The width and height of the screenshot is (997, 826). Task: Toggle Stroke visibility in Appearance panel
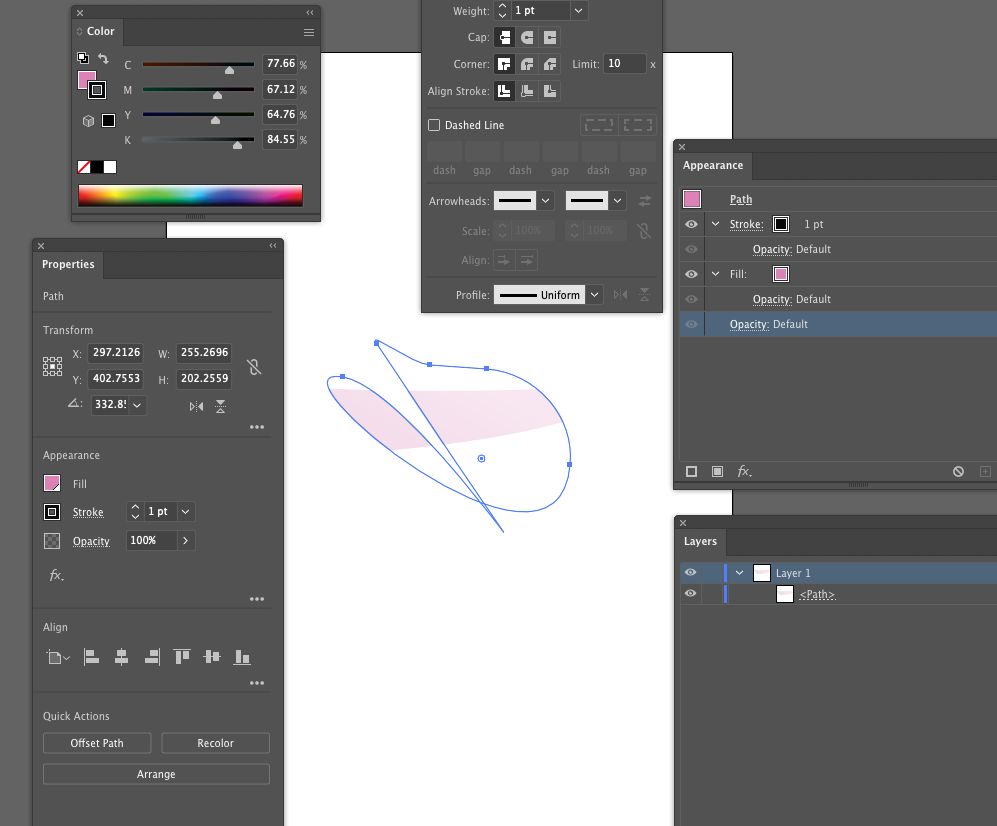pyautogui.click(x=691, y=224)
